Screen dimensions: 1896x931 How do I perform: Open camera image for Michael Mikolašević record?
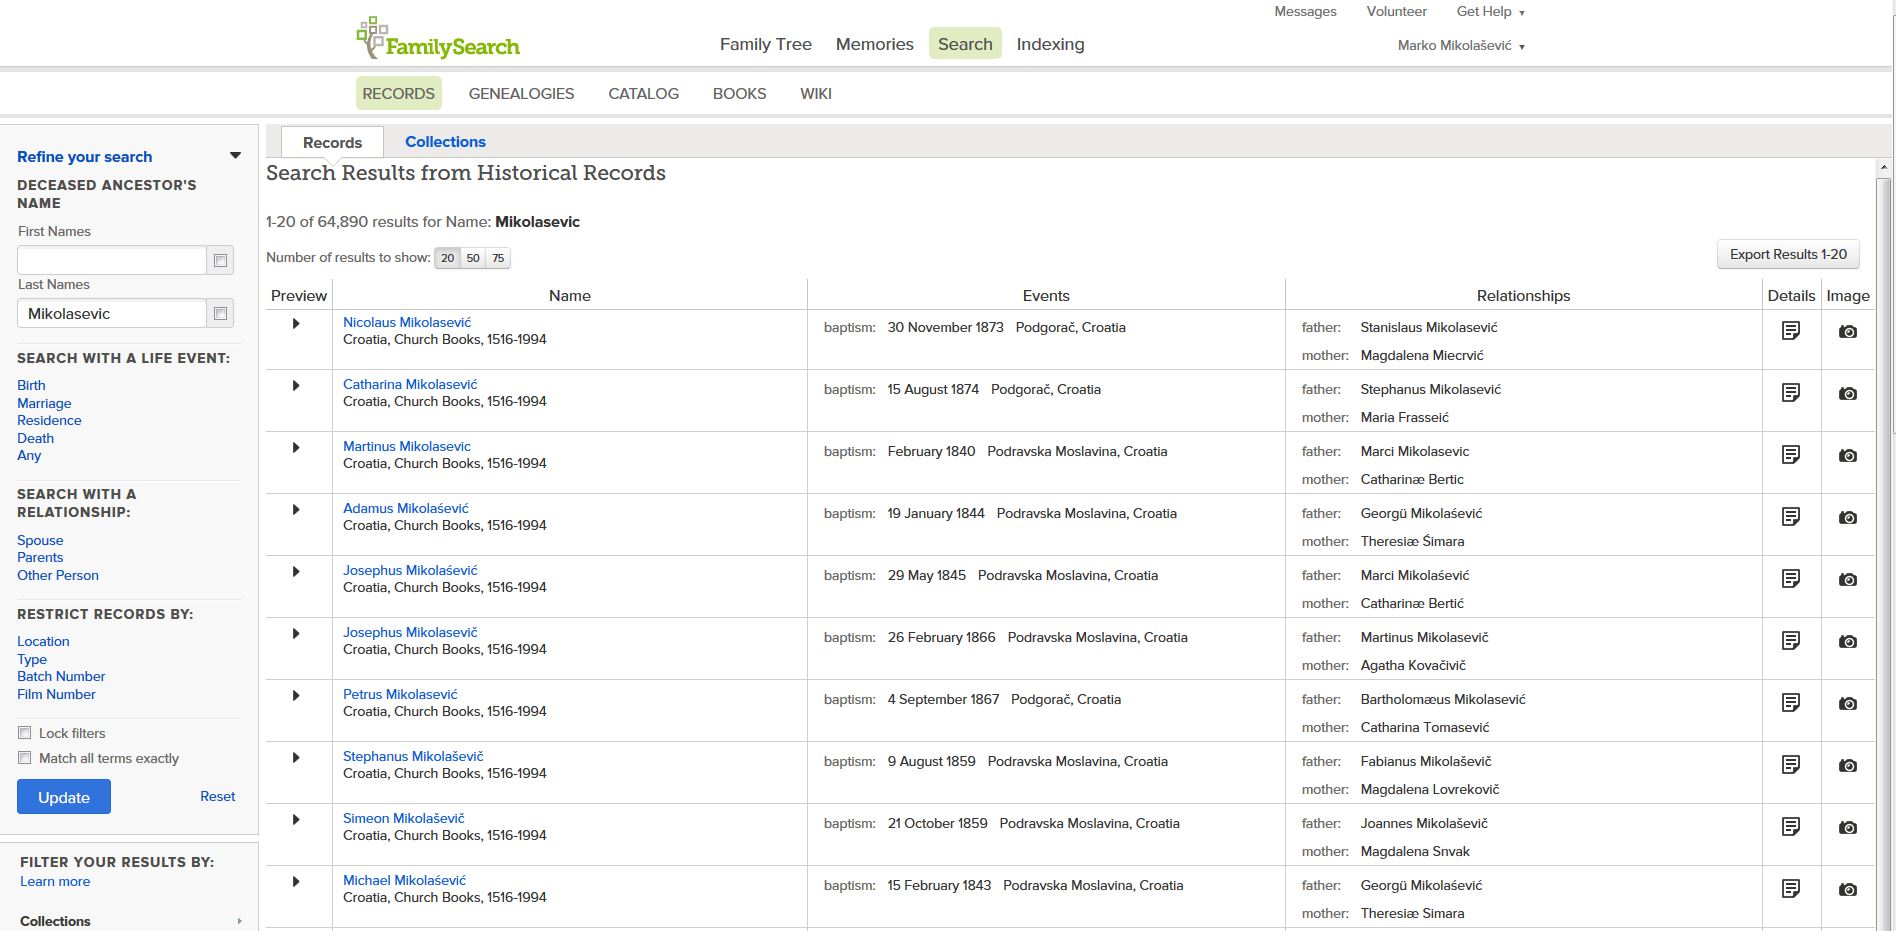1847,890
